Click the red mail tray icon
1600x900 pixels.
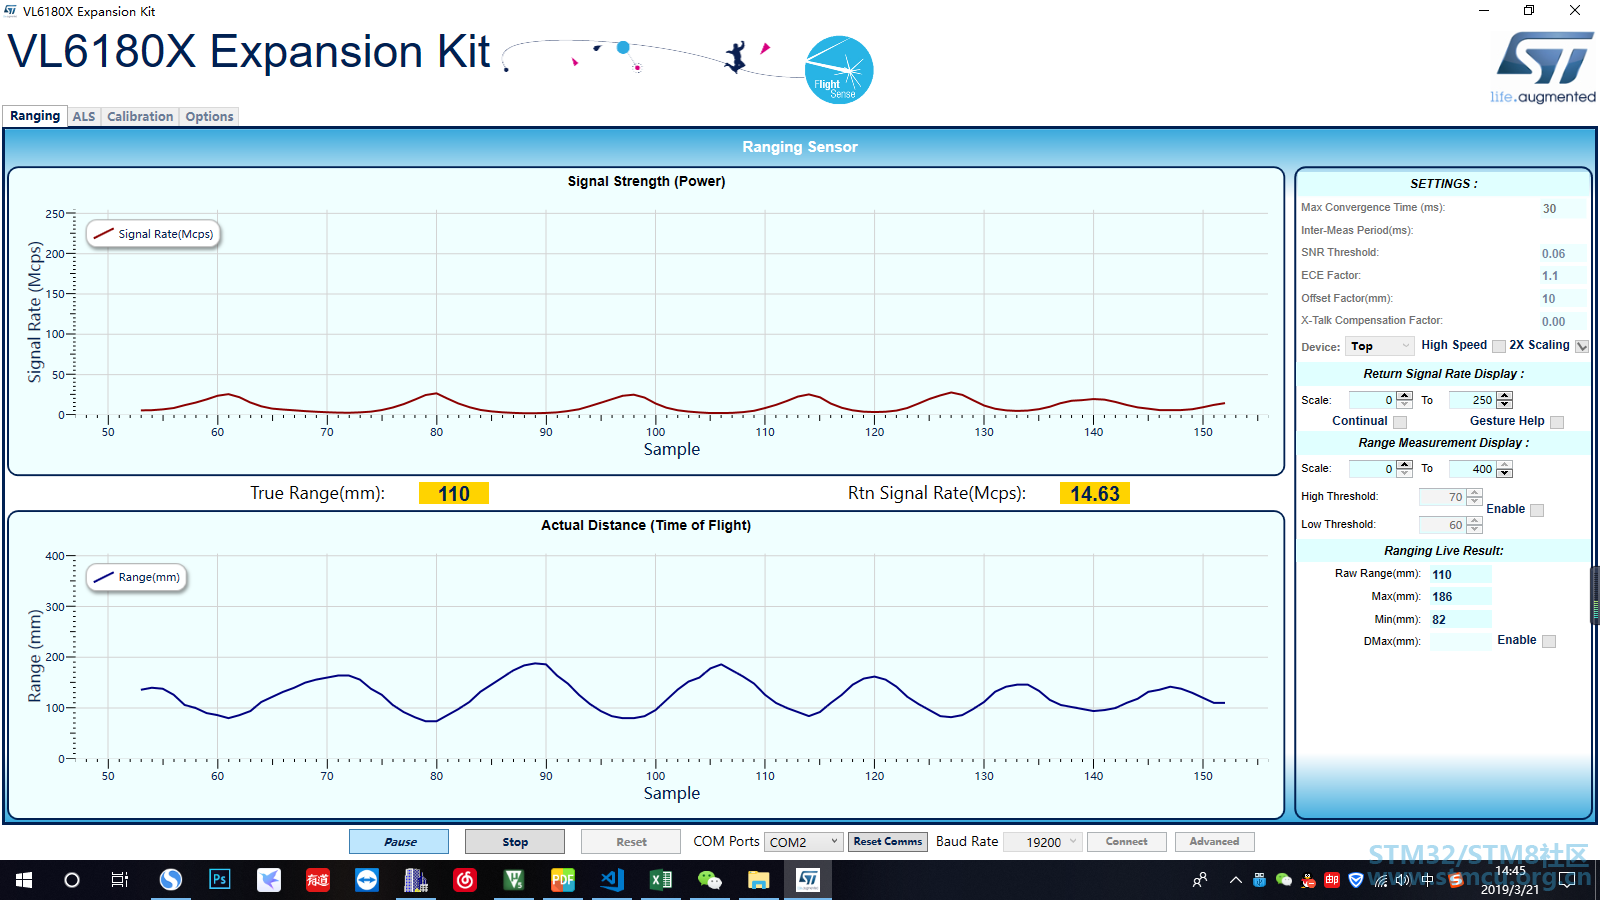[1332, 880]
